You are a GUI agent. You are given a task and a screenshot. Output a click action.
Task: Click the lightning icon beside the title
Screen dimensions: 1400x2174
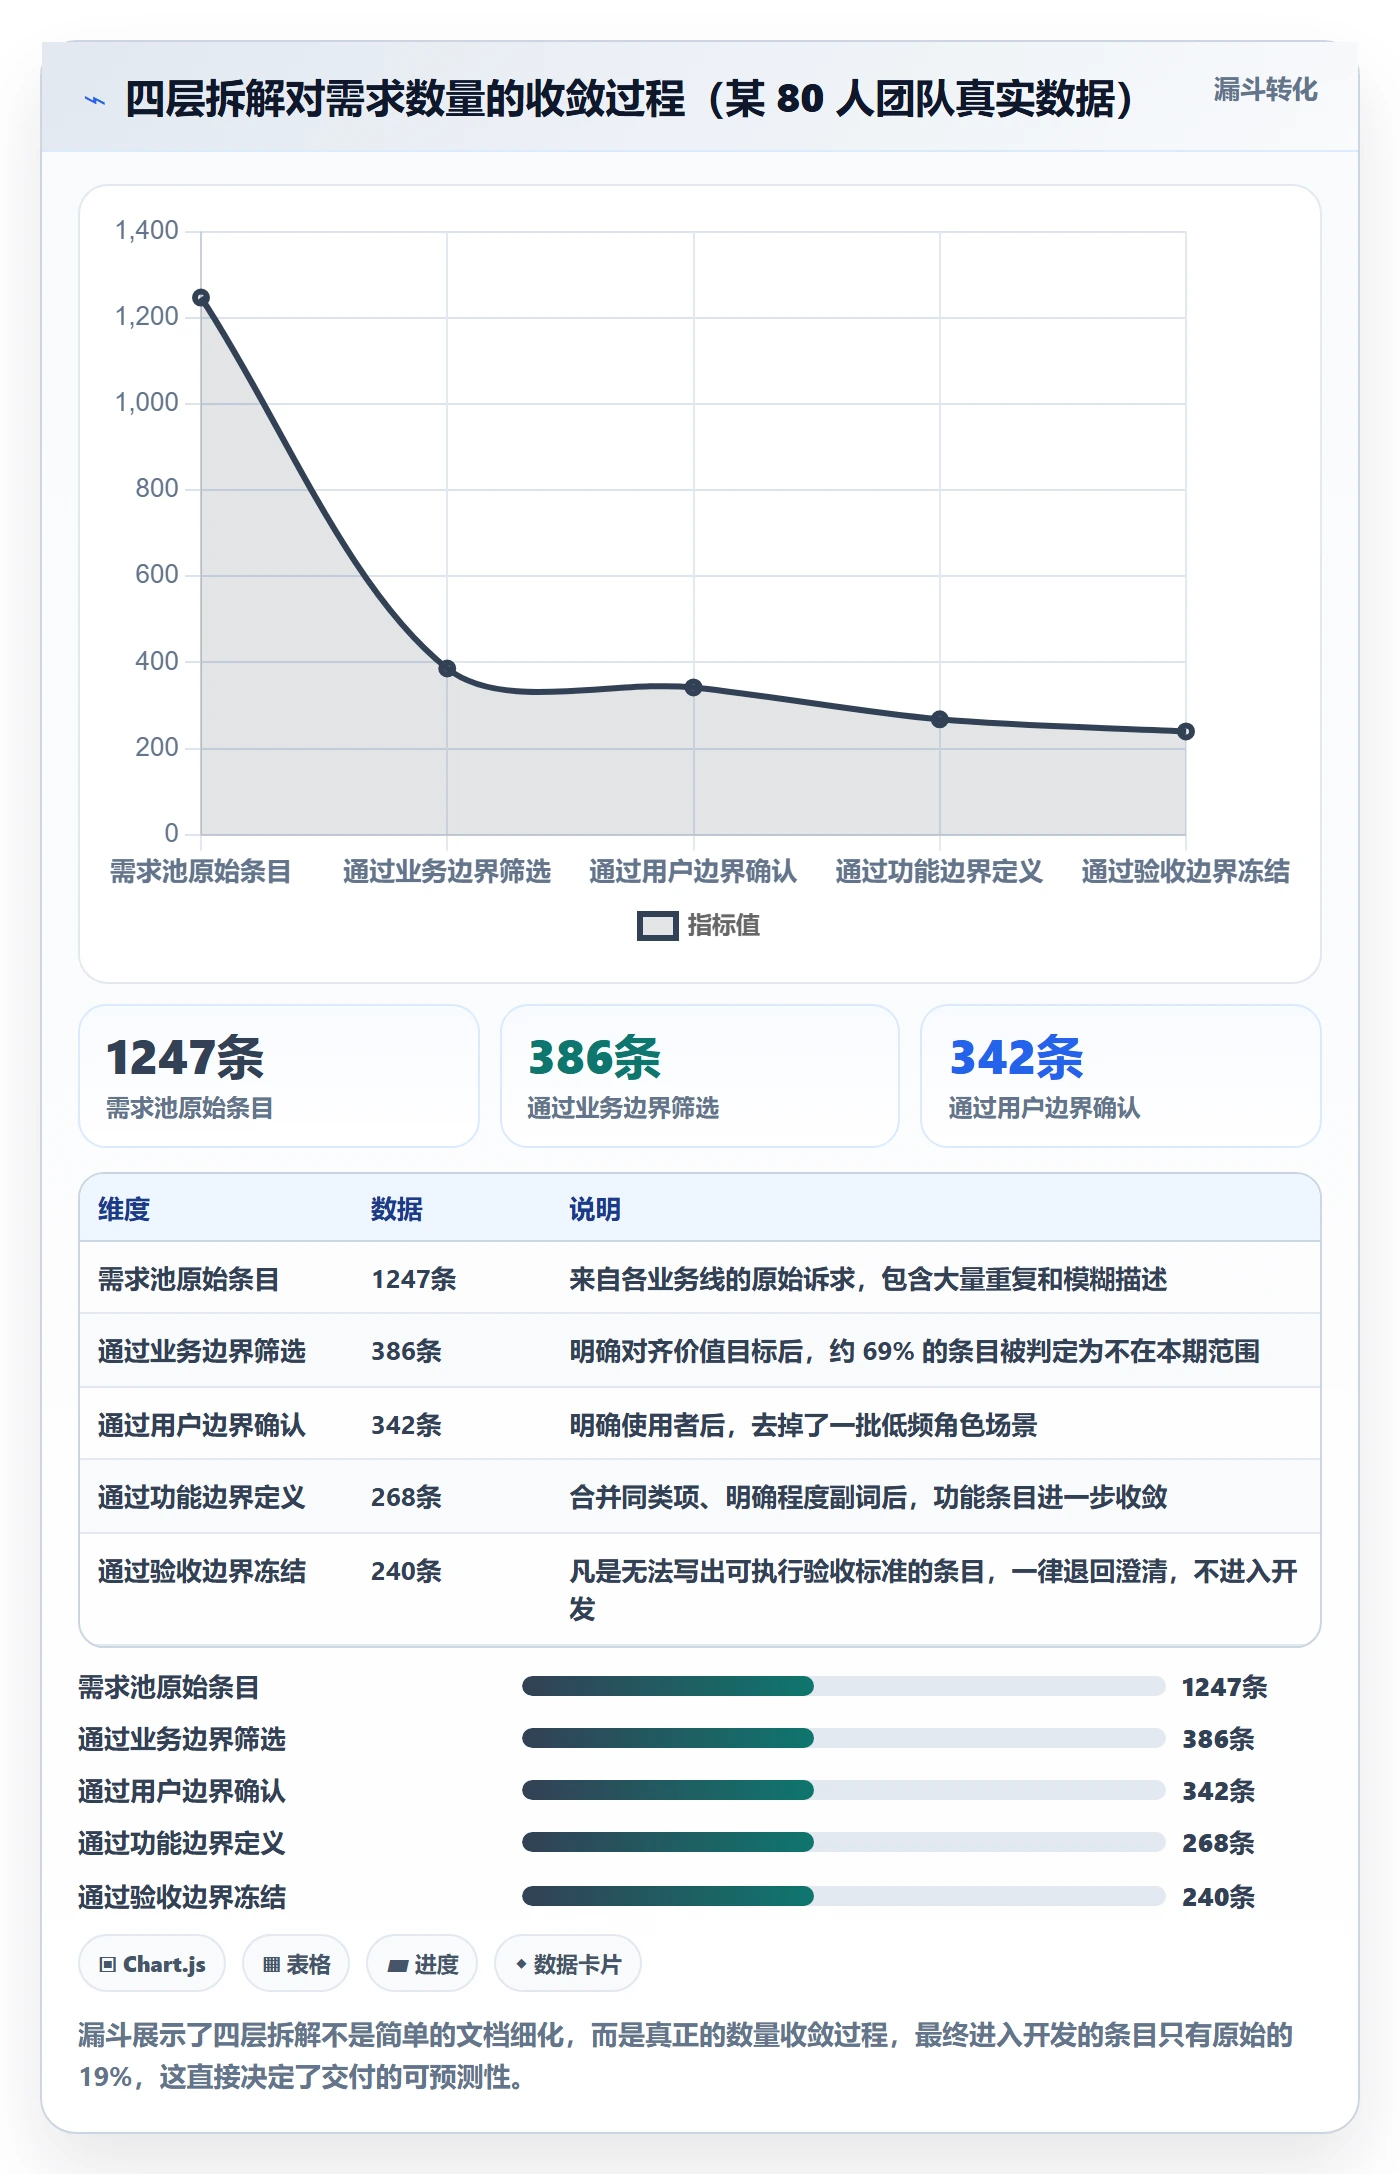[x=95, y=100]
